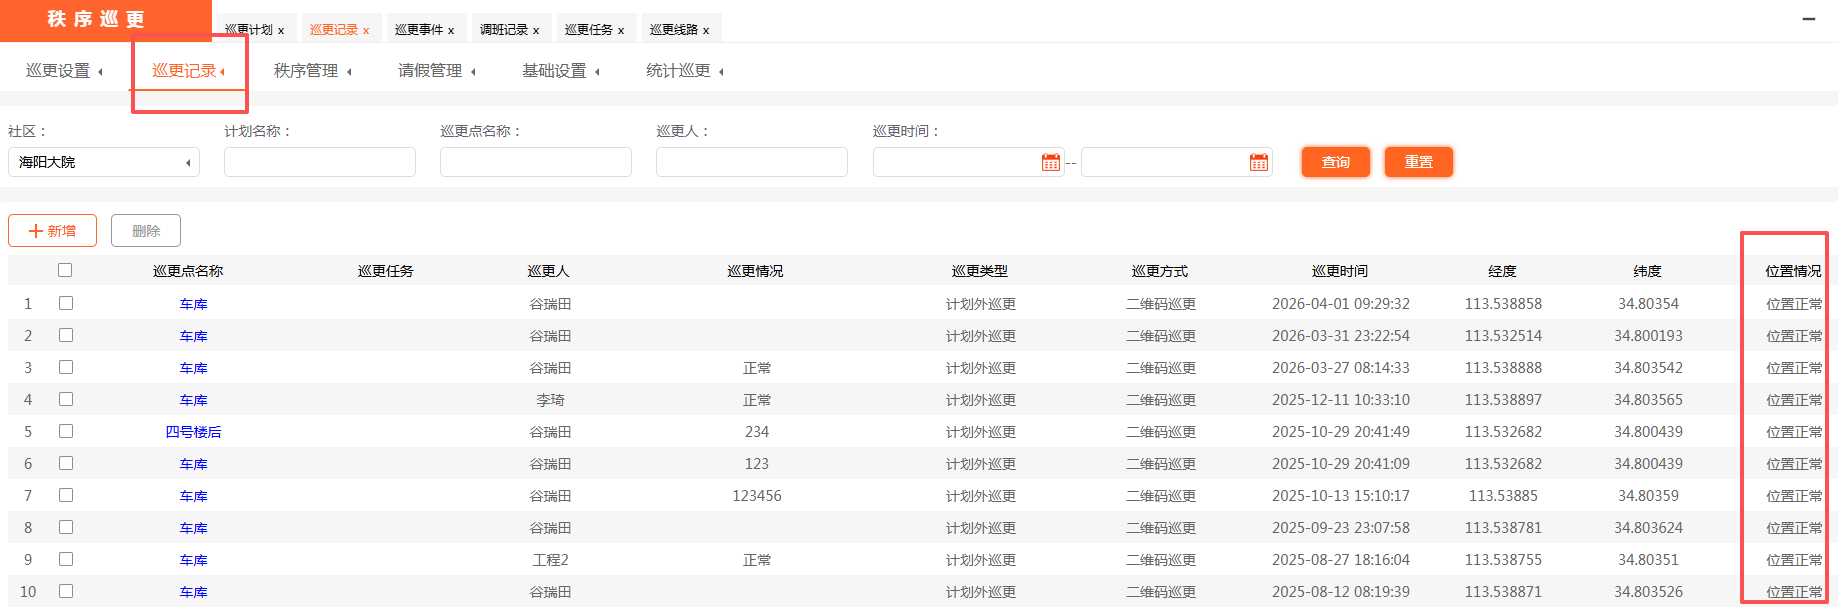This screenshot has width=1838, height=608.
Task: Minimize the window with the dash icon
Action: coord(1808,19)
